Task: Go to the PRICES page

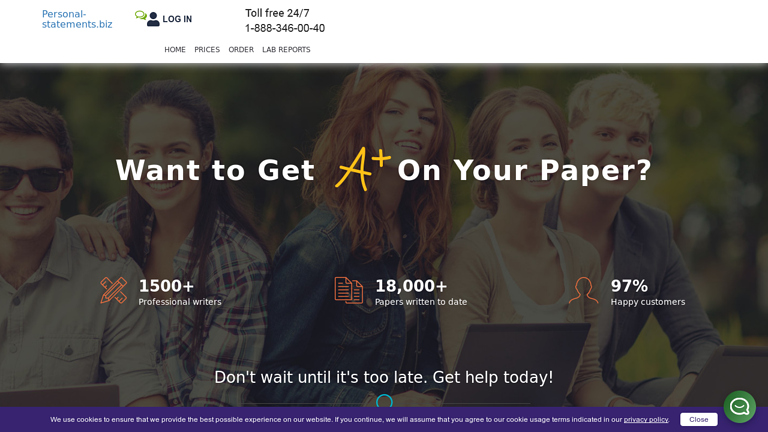Action: pyautogui.click(x=207, y=50)
